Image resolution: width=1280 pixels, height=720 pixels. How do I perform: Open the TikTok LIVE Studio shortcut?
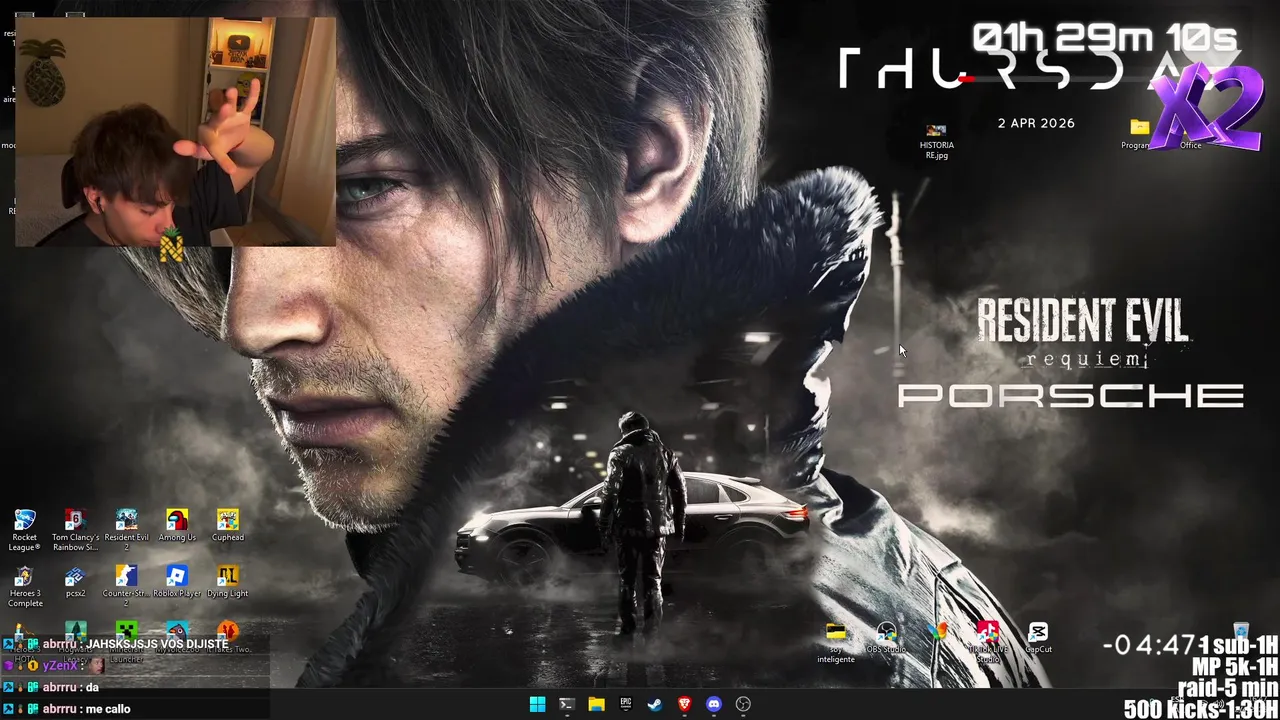click(987, 642)
